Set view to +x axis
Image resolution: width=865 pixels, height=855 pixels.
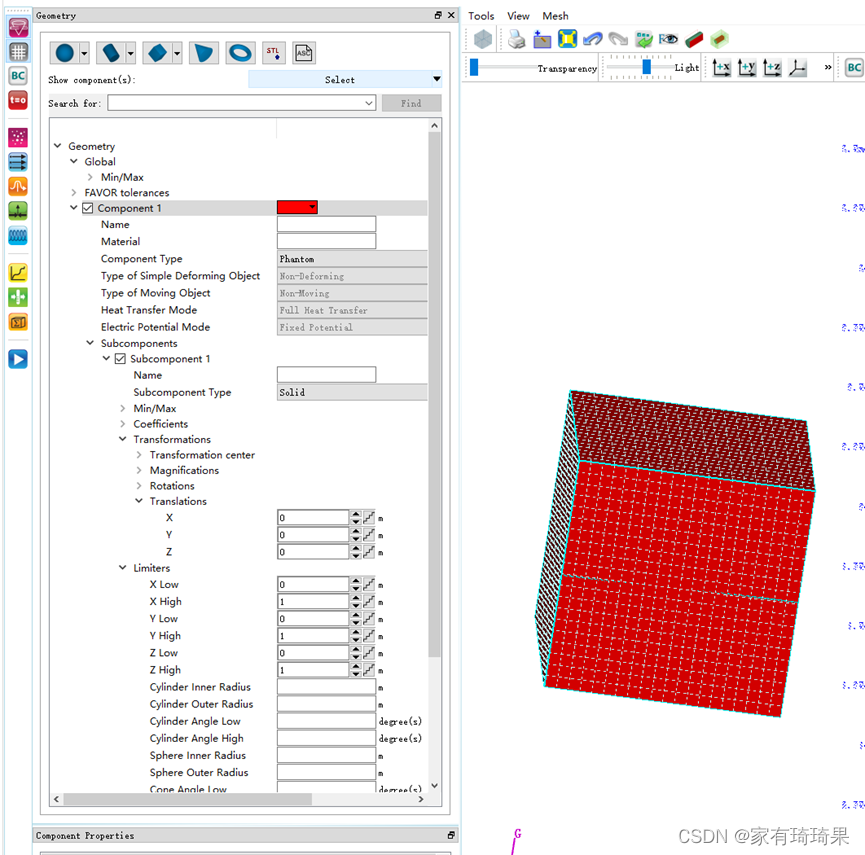pos(721,68)
